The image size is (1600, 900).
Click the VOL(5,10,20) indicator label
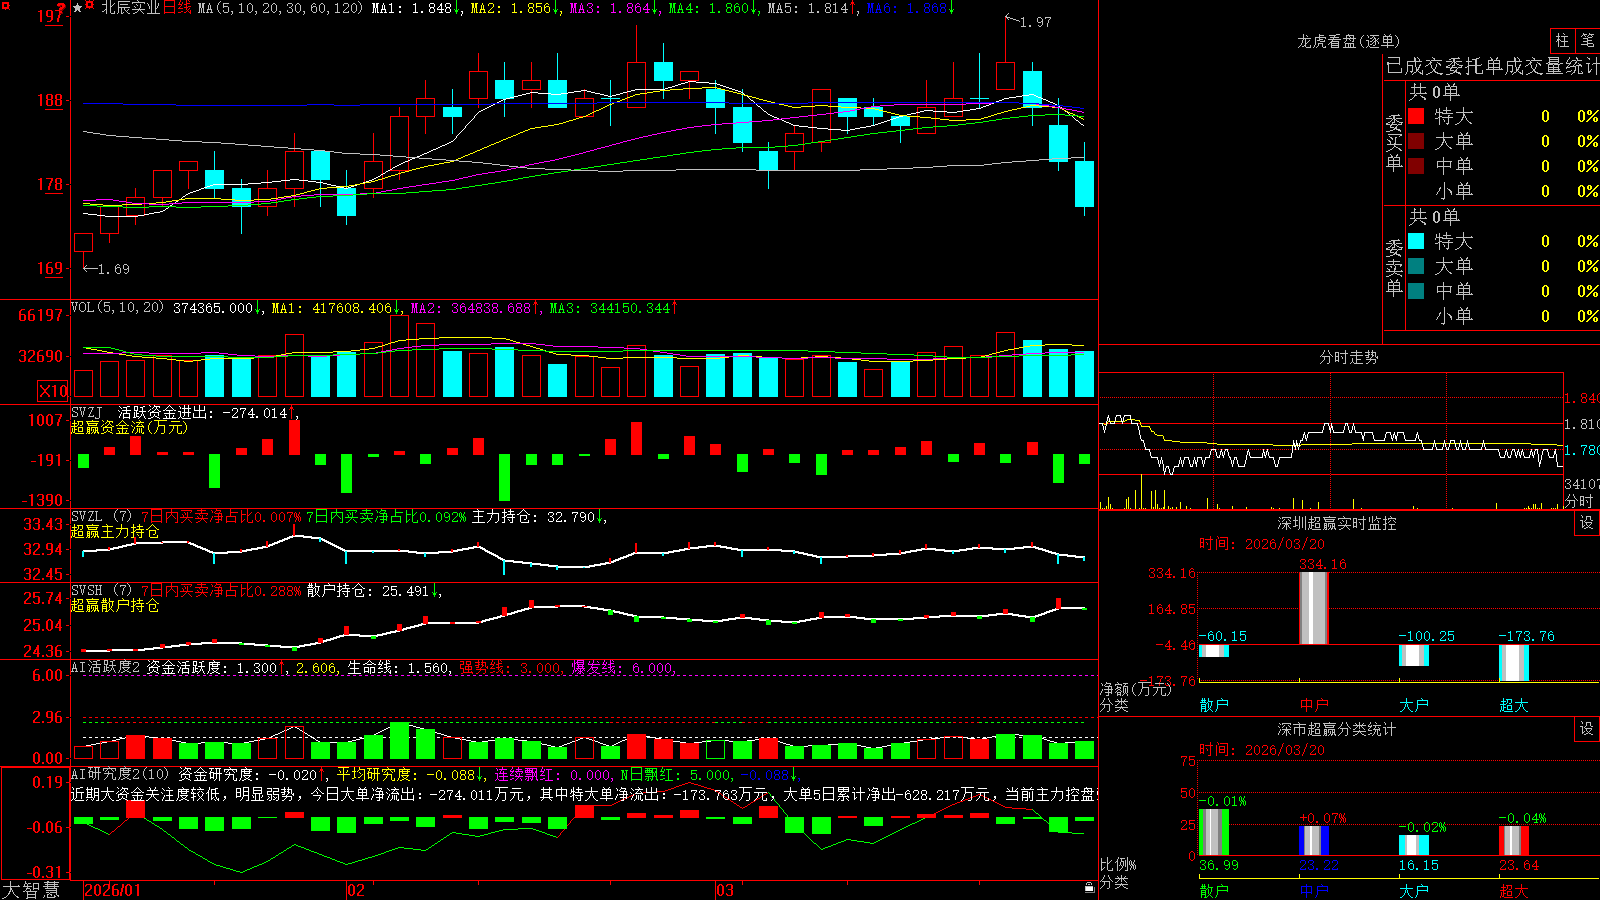pyautogui.click(x=117, y=308)
